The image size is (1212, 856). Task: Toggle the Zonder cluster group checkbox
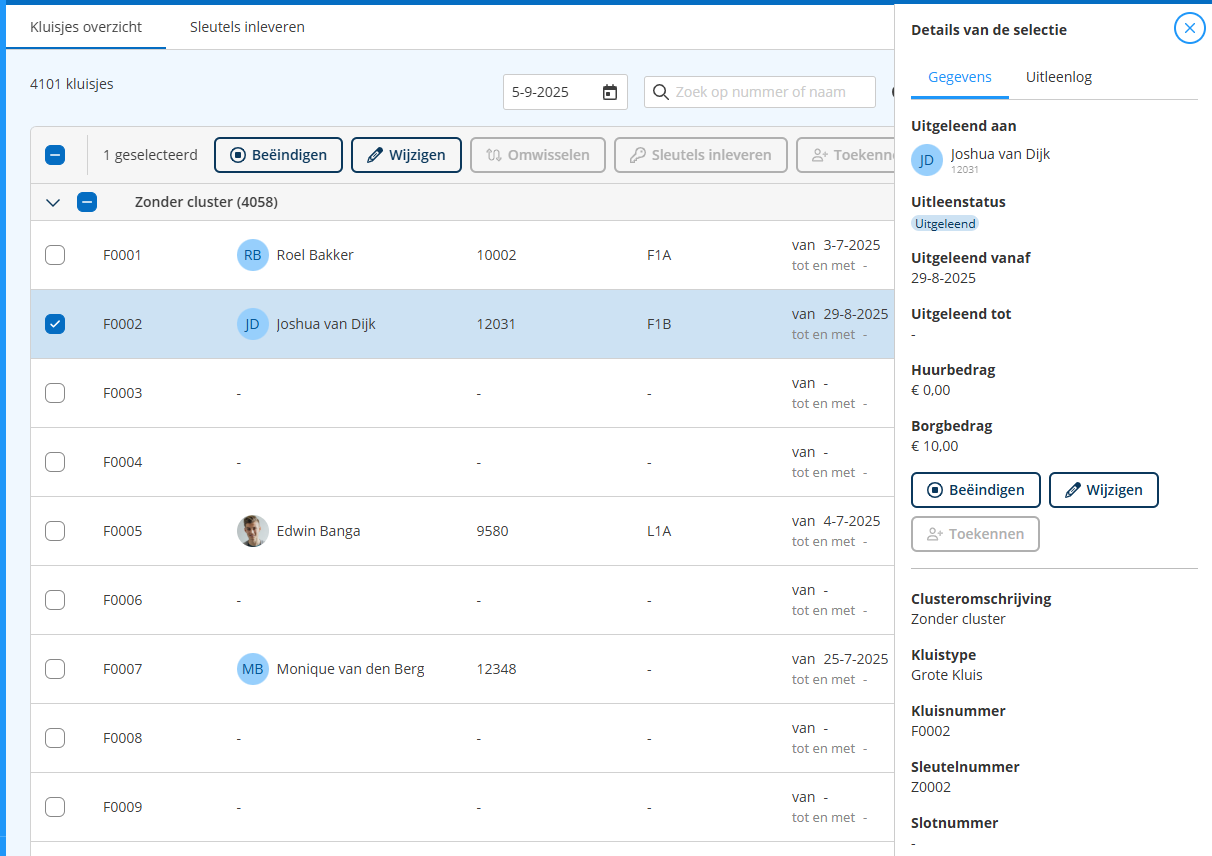pos(87,202)
